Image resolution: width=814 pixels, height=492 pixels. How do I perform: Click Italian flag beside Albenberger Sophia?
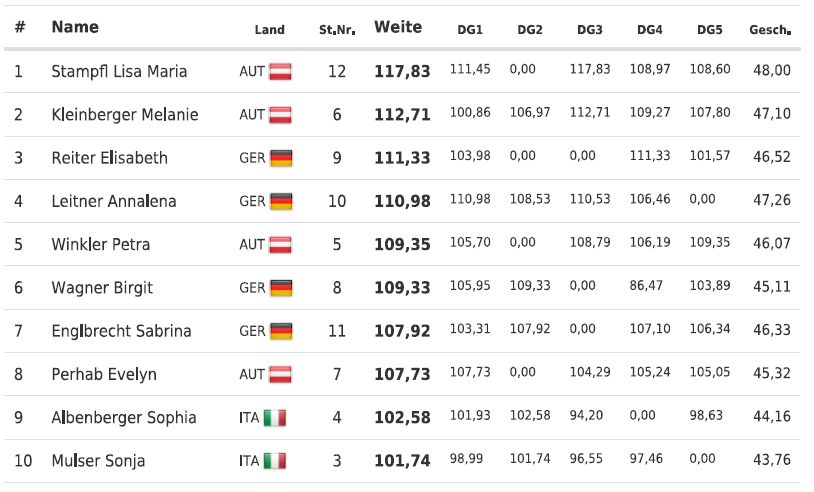point(274,418)
